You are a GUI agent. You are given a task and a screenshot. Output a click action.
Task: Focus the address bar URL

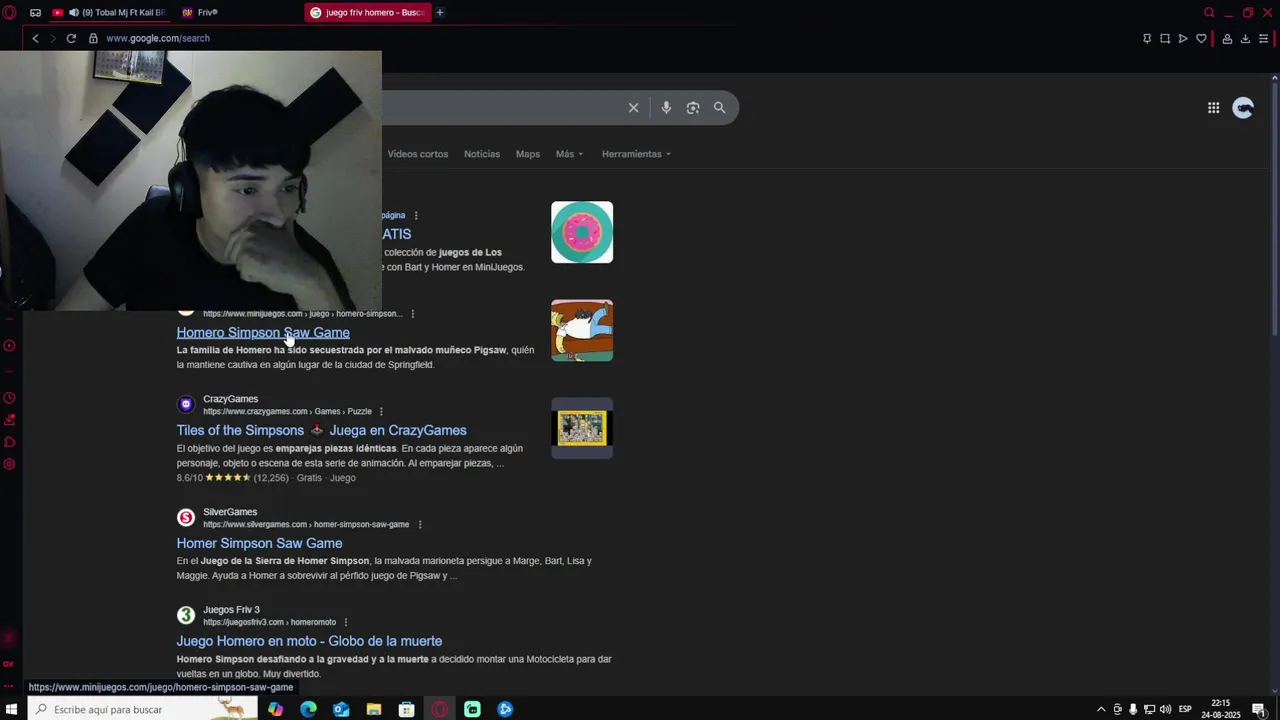(158, 38)
